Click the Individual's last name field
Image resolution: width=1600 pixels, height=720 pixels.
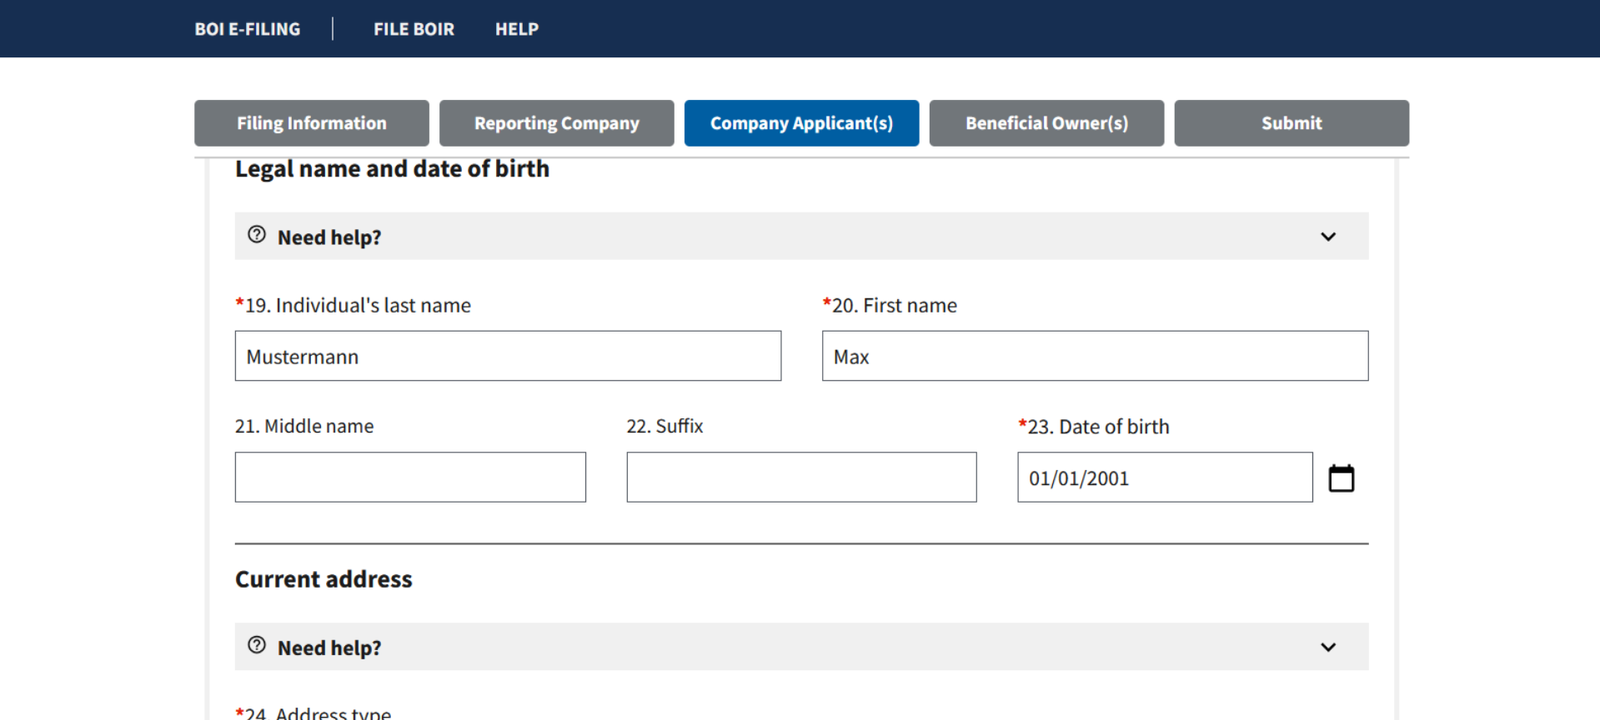pos(508,356)
